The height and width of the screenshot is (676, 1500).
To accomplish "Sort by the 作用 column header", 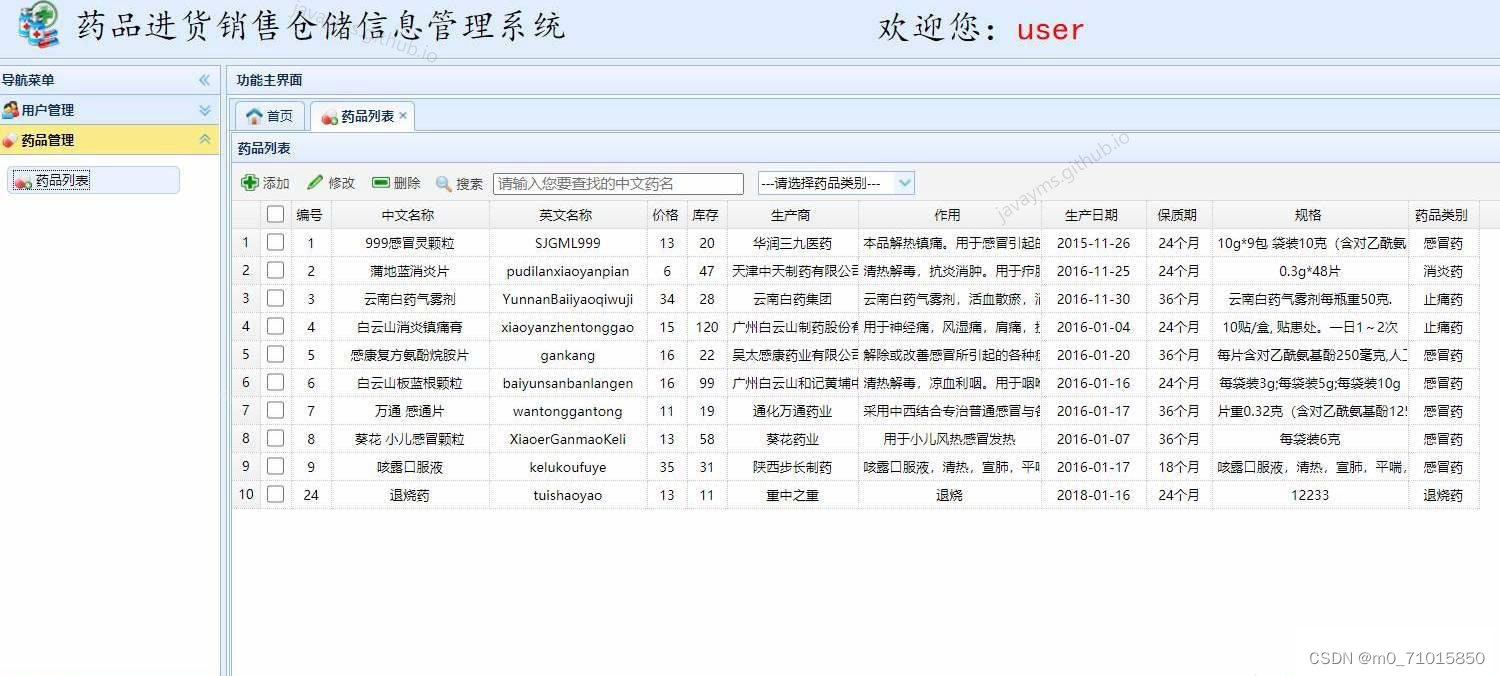I will point(949,215).
